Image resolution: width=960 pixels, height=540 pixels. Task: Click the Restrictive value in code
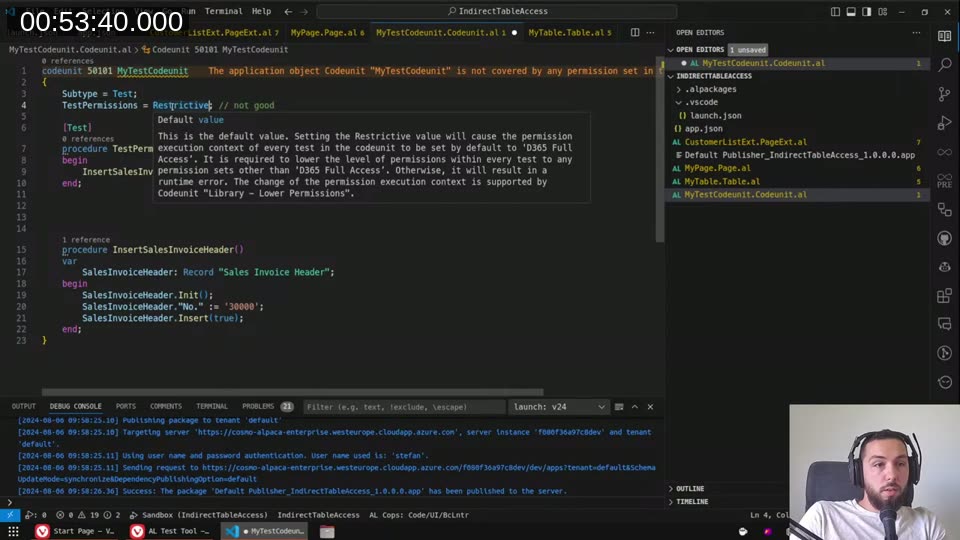182,105
